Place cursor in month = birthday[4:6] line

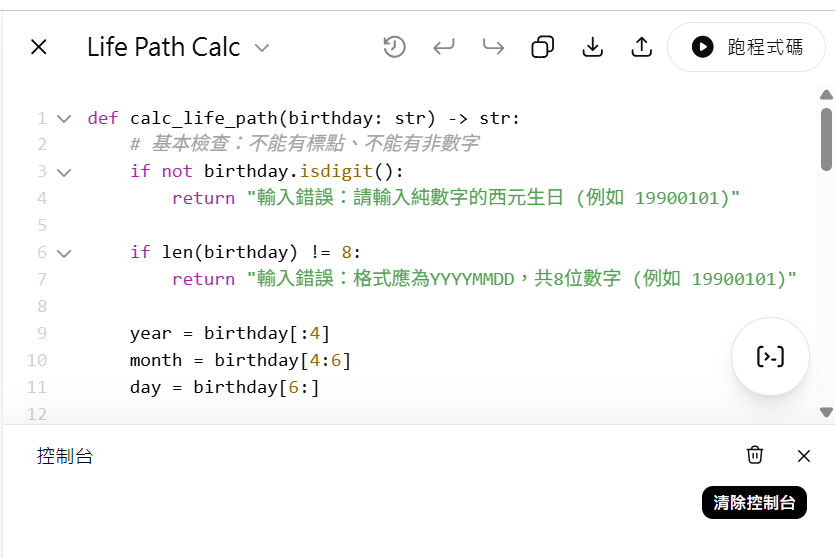240,360
